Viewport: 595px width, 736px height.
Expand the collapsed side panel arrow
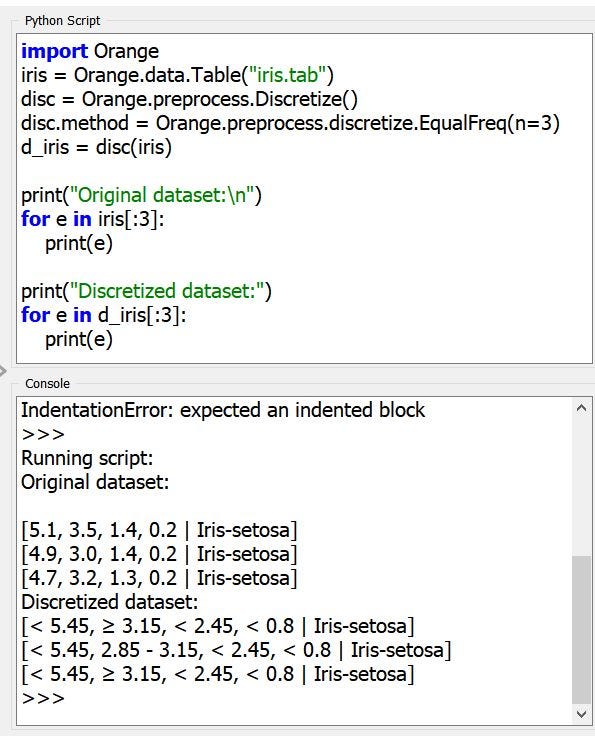coord(2,371)
